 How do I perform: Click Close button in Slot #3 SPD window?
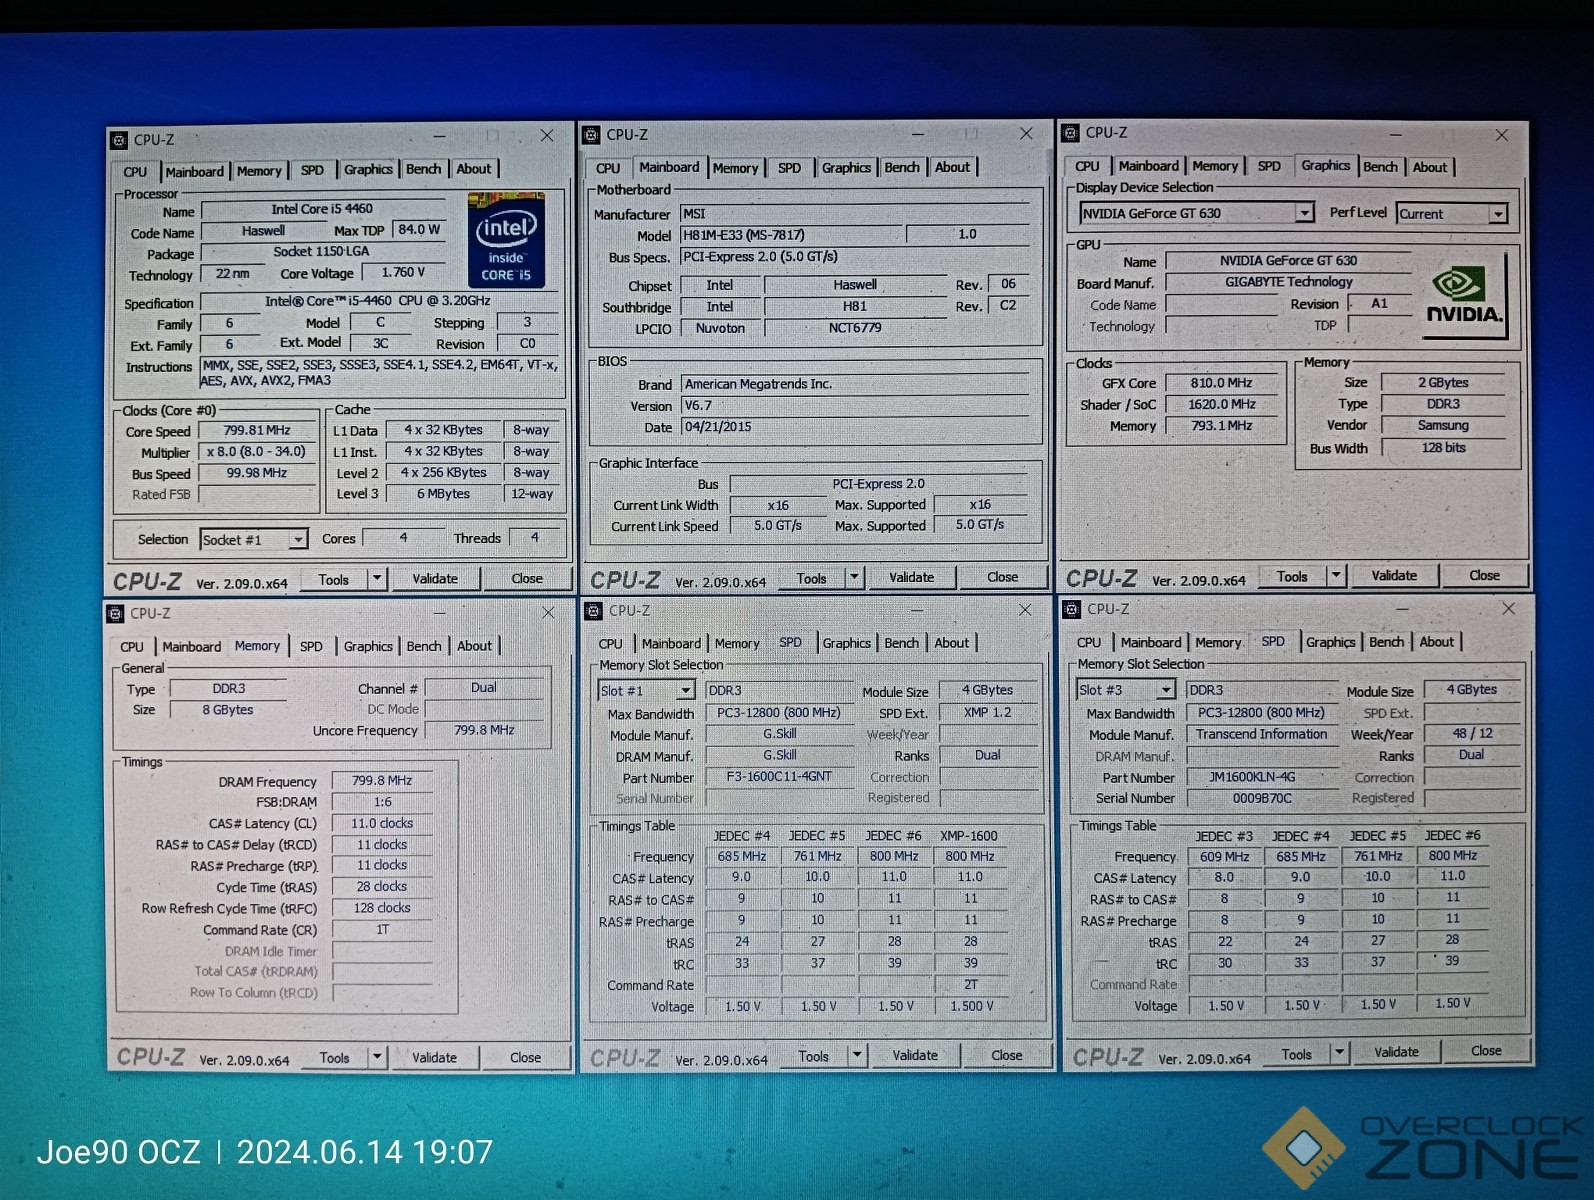(x=1486, y=1051)
